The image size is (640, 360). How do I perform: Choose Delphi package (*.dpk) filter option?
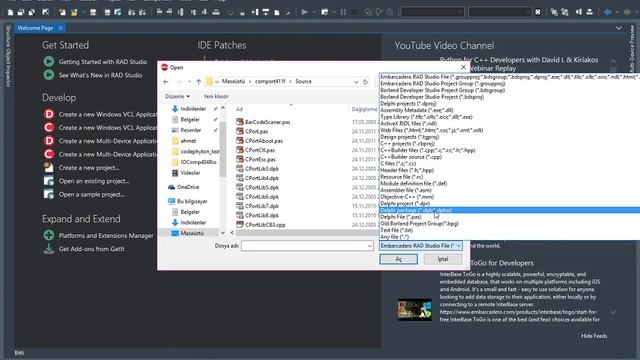(x=509, y=210)
